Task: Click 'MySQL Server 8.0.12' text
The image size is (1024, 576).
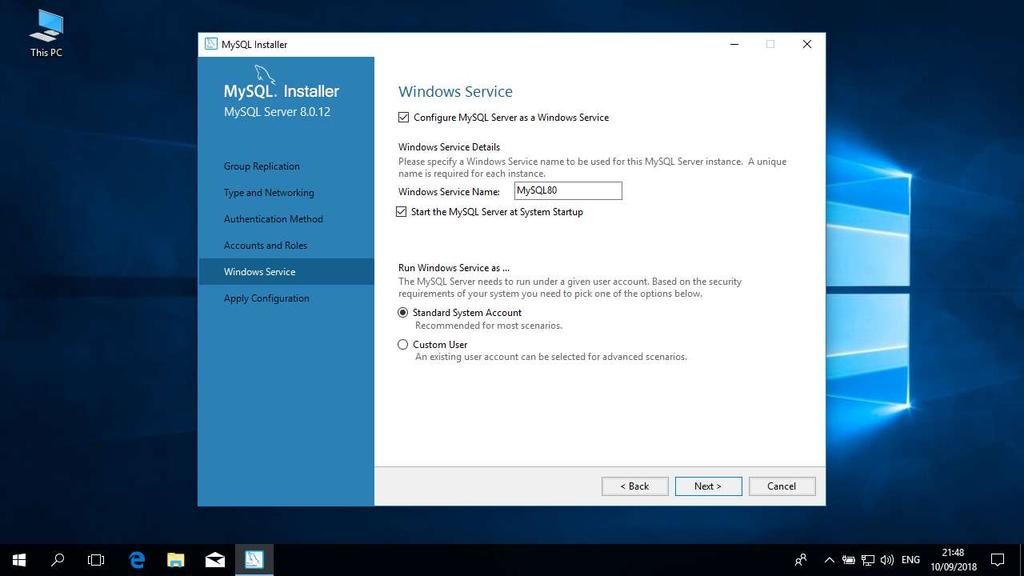Action: pyautogui.click(x=277, y=112)
